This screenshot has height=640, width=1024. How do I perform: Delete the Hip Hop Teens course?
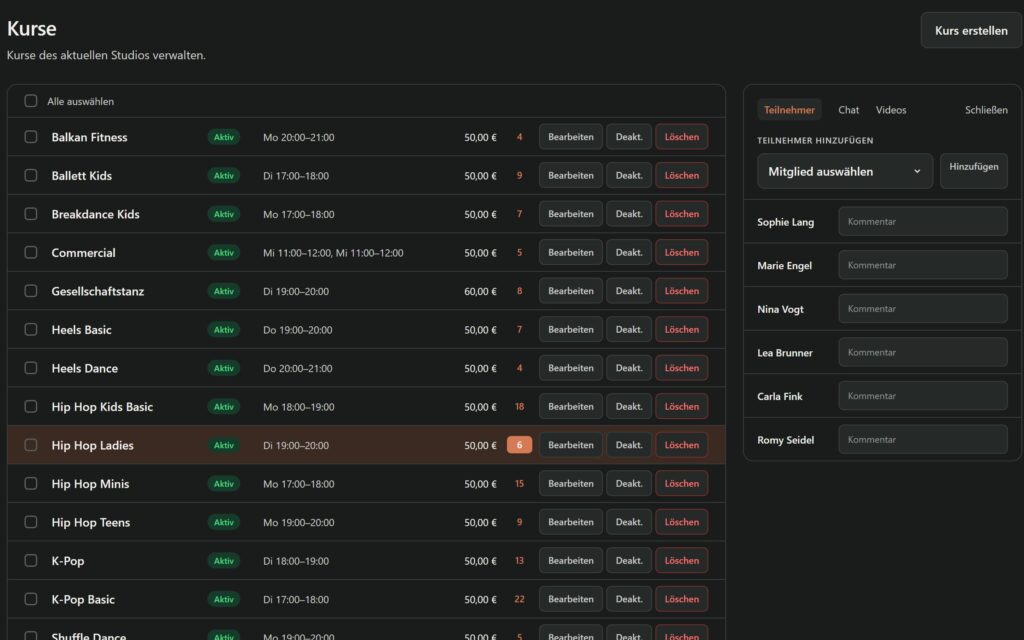coord(682,522)
